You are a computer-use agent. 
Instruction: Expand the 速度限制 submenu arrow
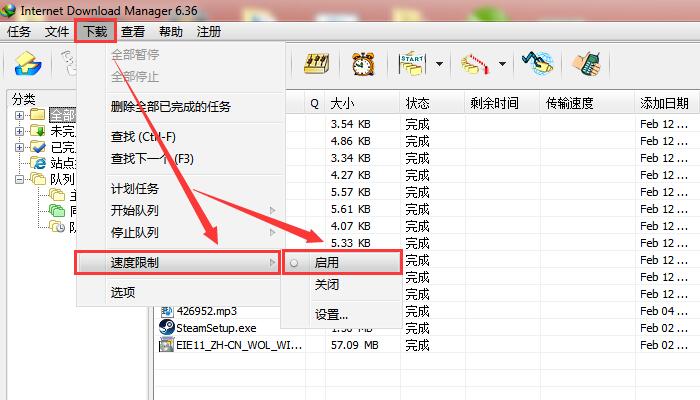pos(272,262)
